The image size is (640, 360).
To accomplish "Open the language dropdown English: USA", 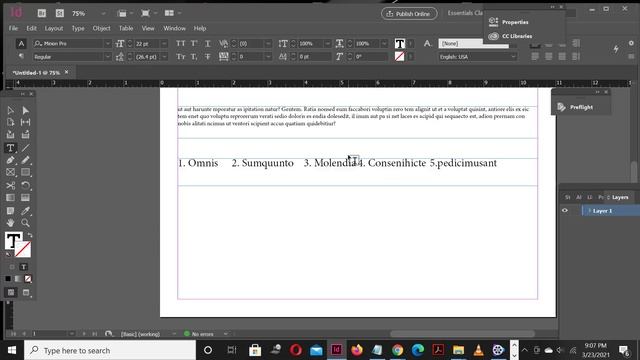I will [x=513, y=57].
